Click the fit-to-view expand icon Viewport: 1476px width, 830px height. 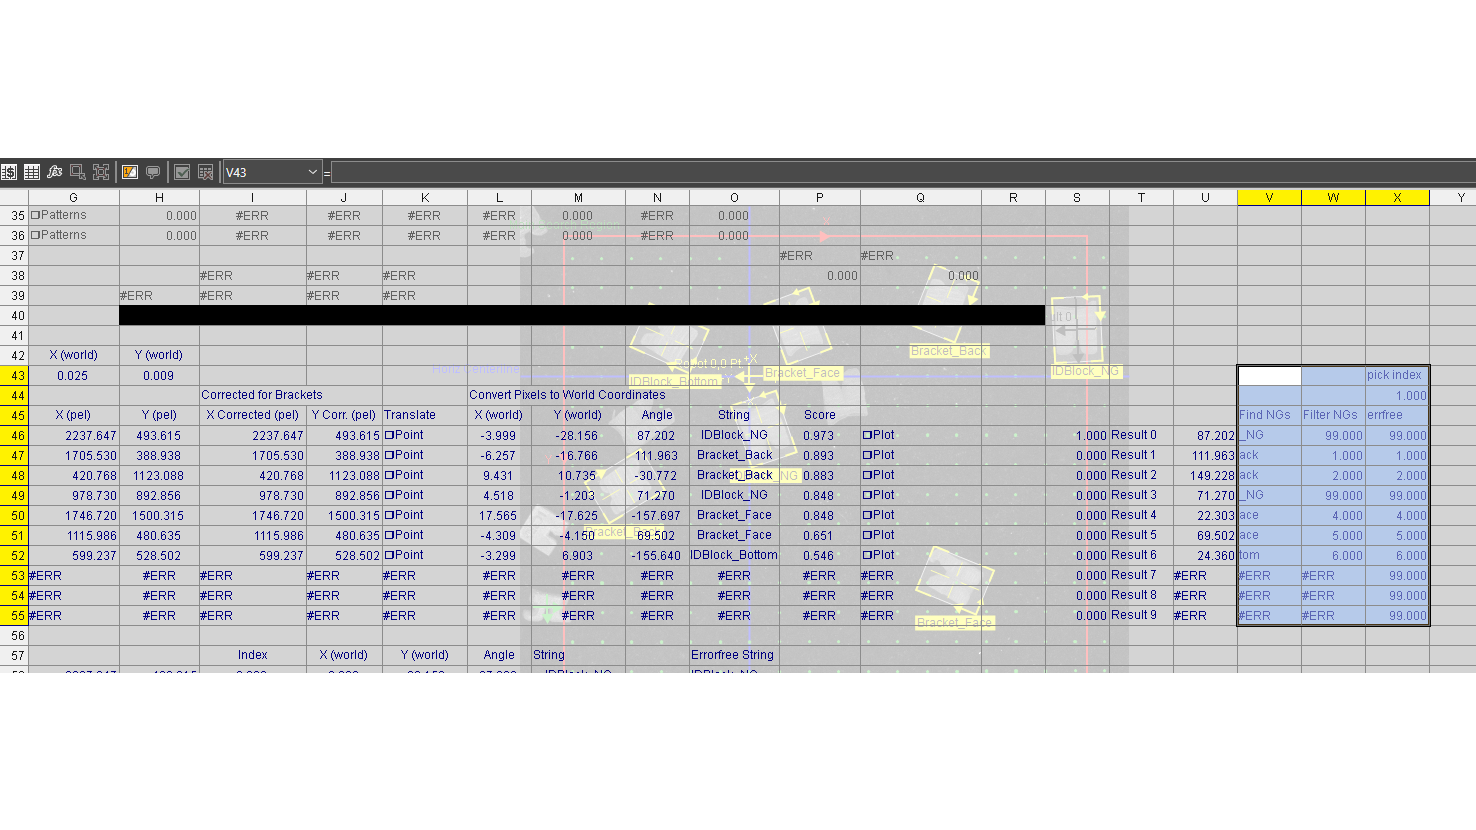pyautogui.click(x=100, y=172)
